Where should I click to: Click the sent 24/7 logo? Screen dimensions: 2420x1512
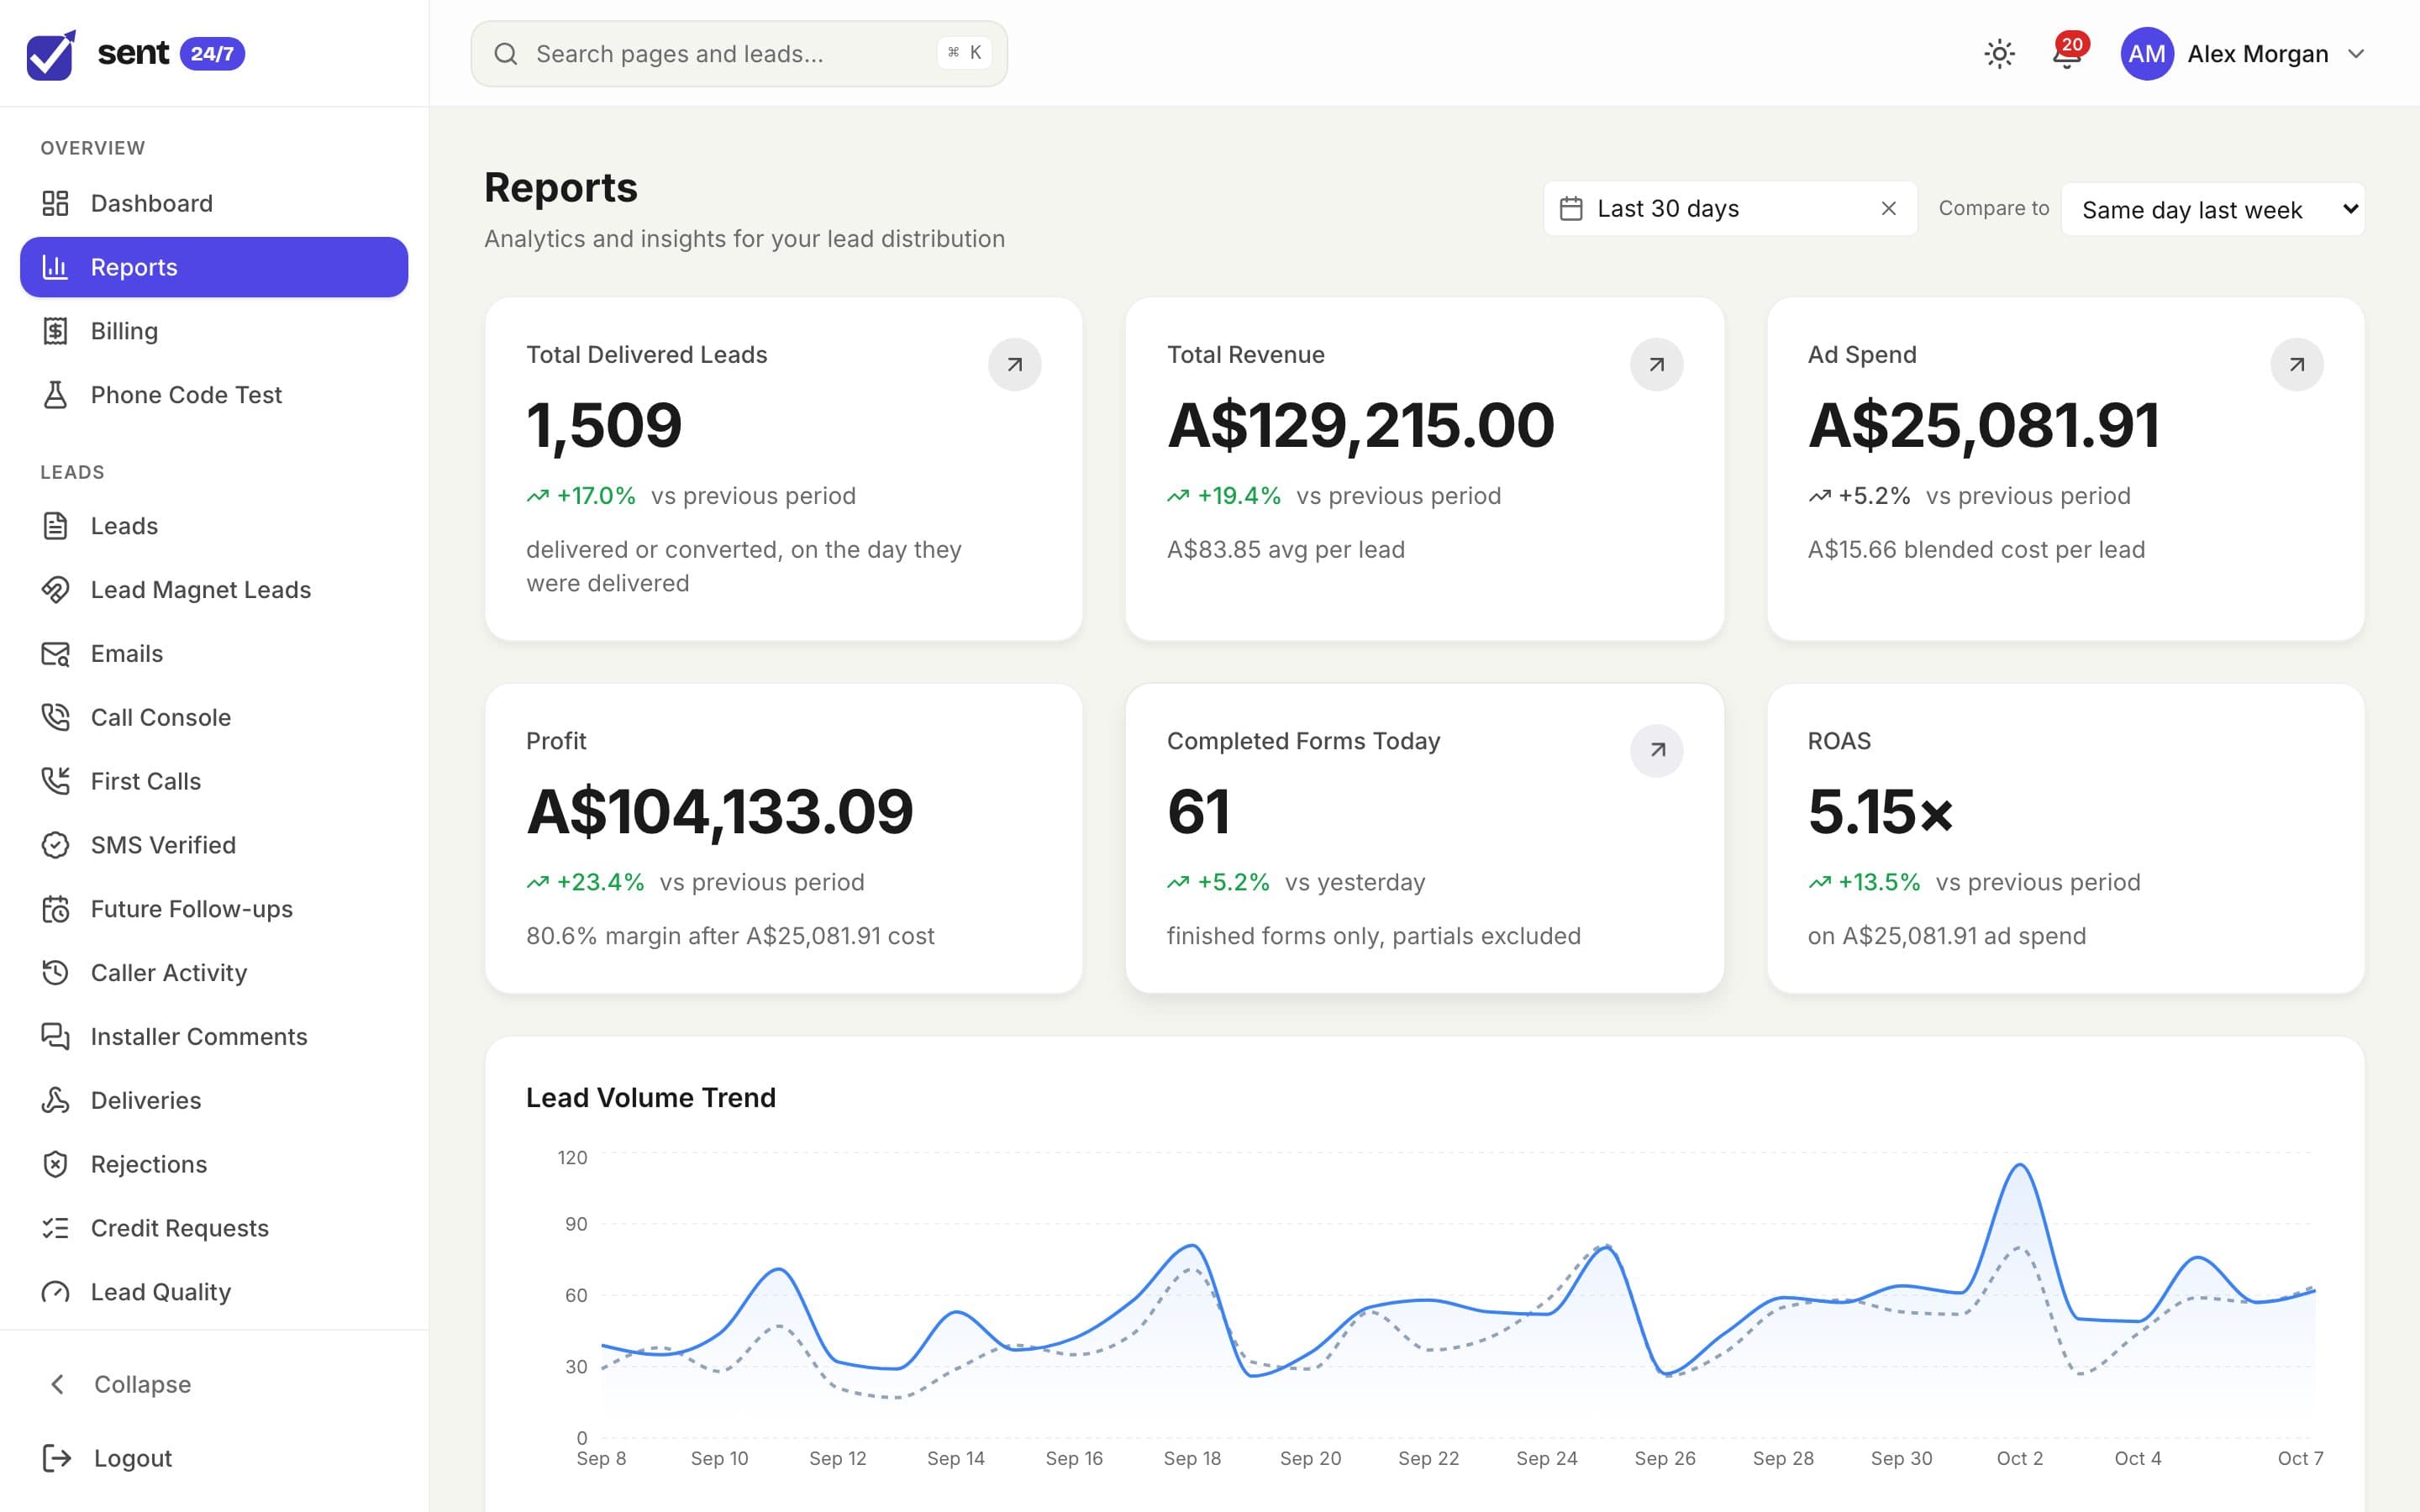click(x=135, y=54)
